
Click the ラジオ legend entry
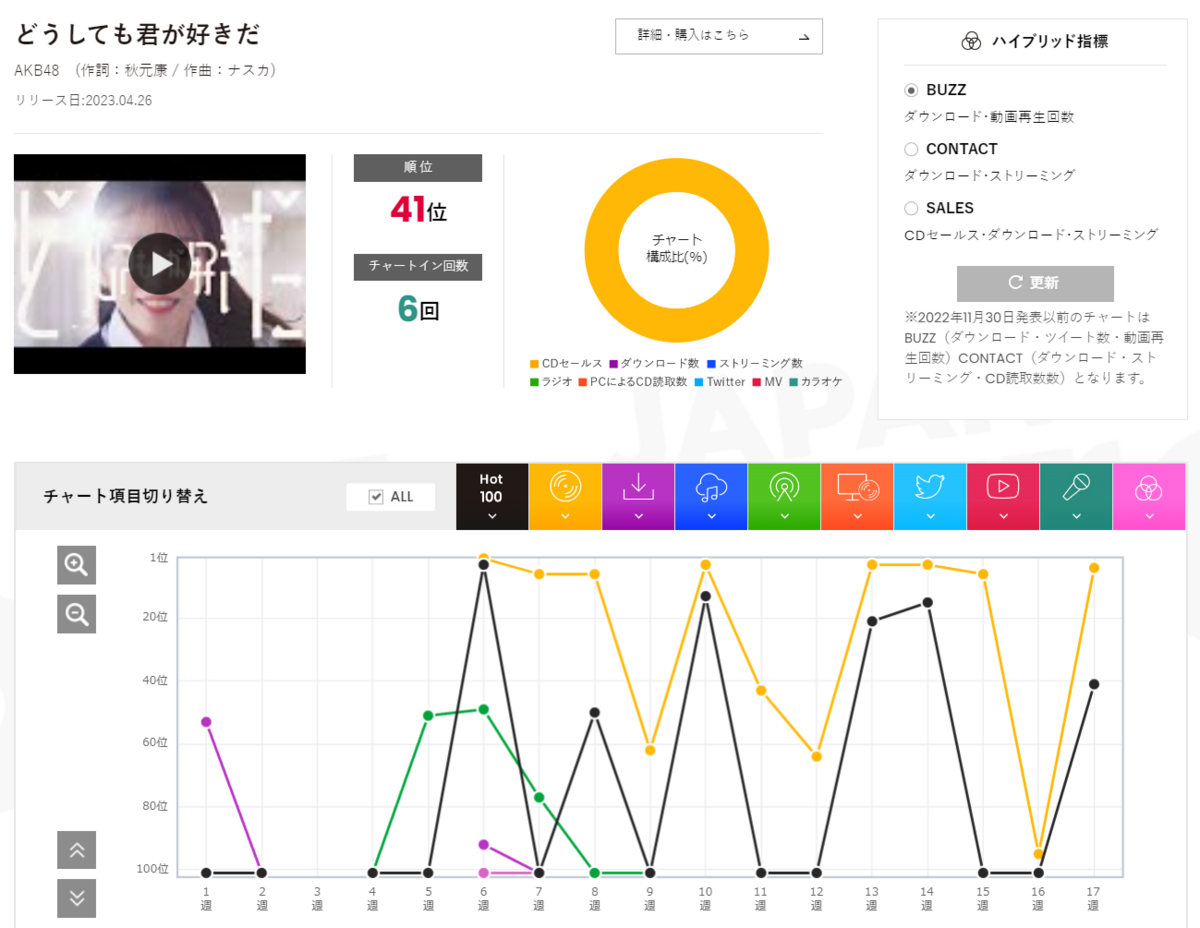tap(551, 382)
